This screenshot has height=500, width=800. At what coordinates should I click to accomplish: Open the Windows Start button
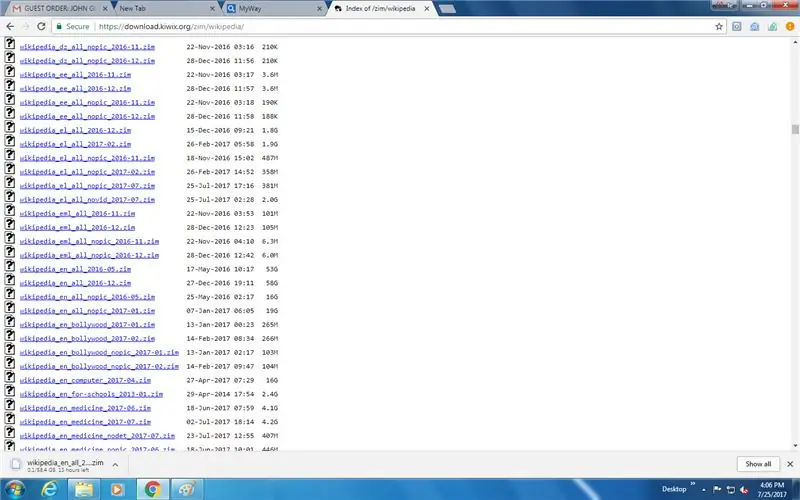click(14, 489)
